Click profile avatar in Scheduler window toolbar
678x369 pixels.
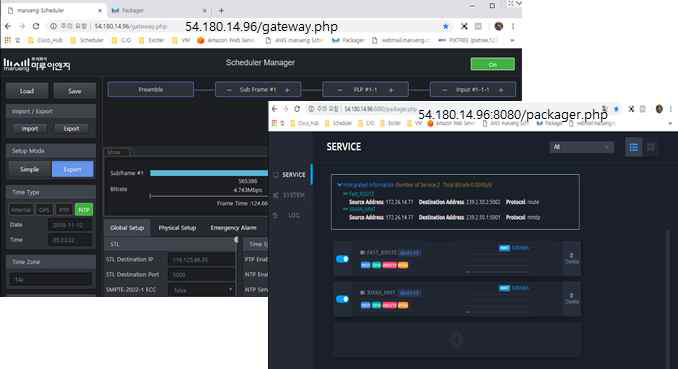pyautogui.click(x=499, y=26)
